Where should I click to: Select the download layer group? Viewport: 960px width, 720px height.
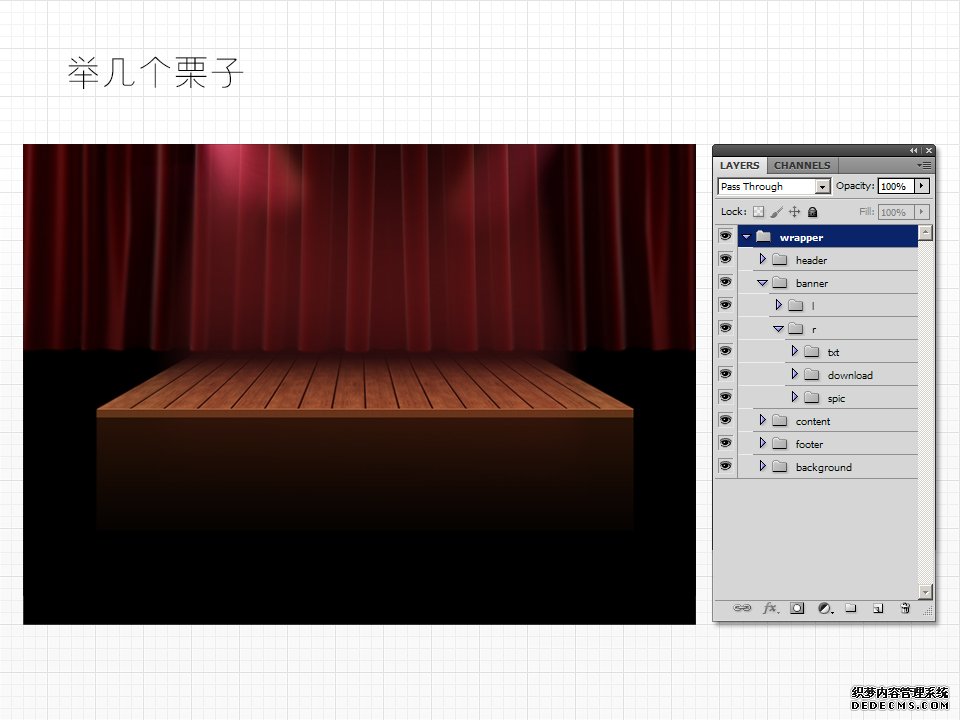(x=828, y=375)
